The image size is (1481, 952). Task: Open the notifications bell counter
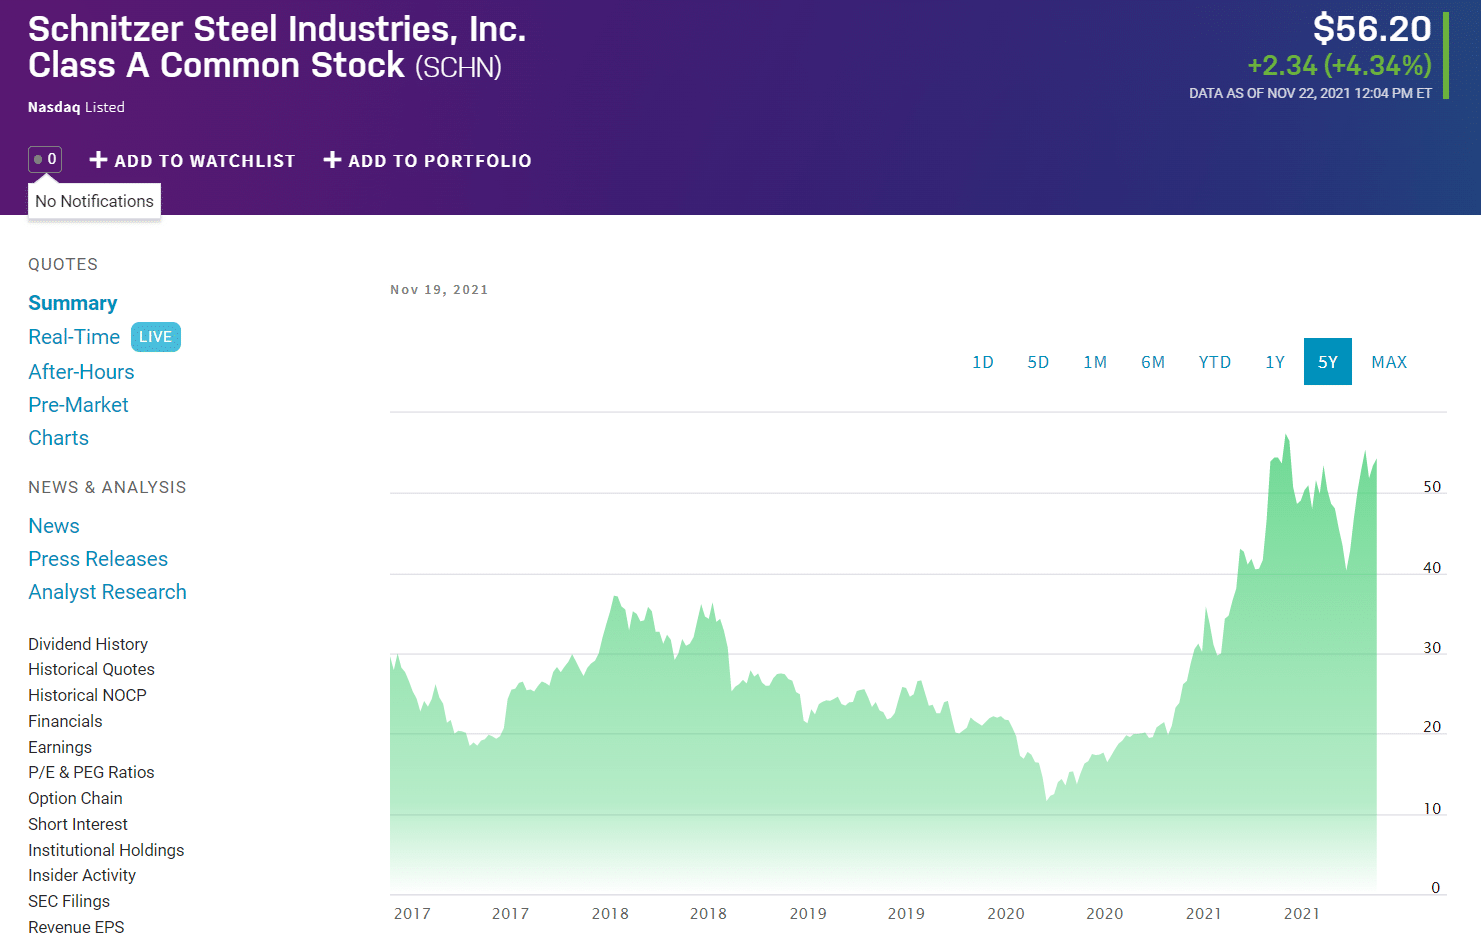point(45,159)
